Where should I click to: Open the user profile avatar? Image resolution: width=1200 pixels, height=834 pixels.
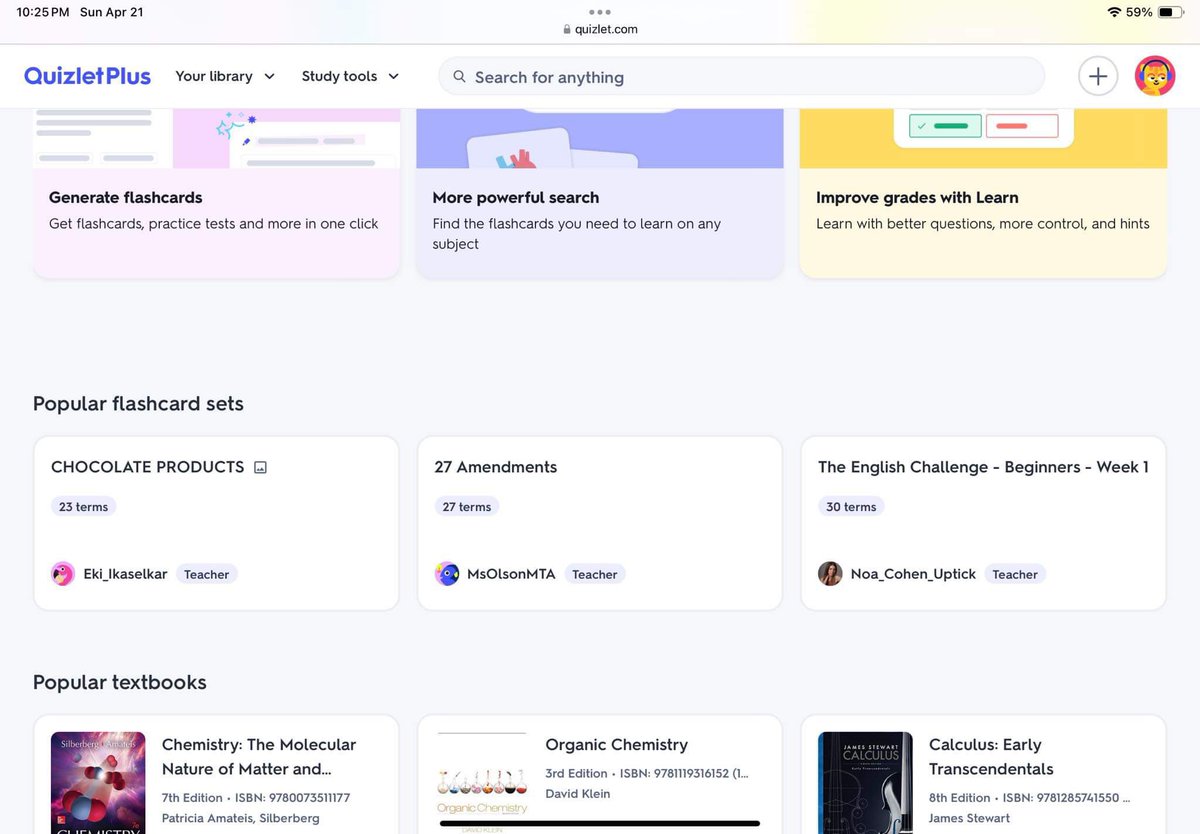click(1155, 76)
